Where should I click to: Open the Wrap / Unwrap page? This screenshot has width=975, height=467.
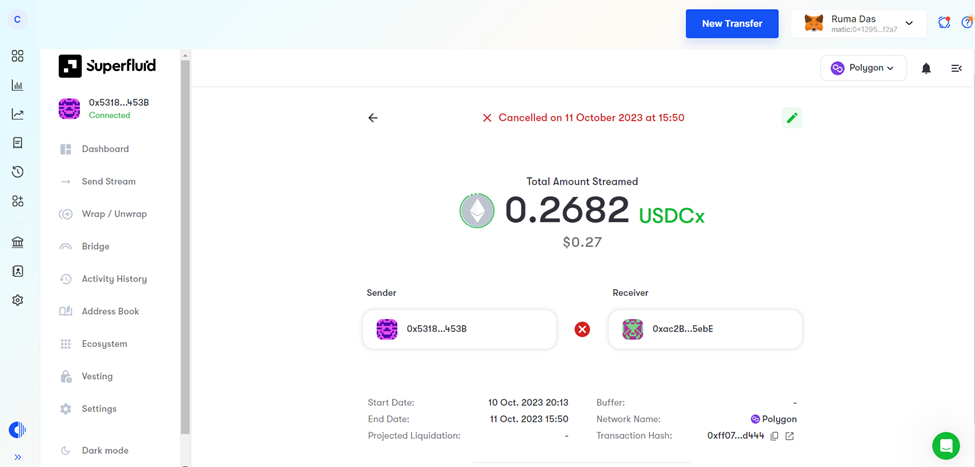(x=113, y=214)
